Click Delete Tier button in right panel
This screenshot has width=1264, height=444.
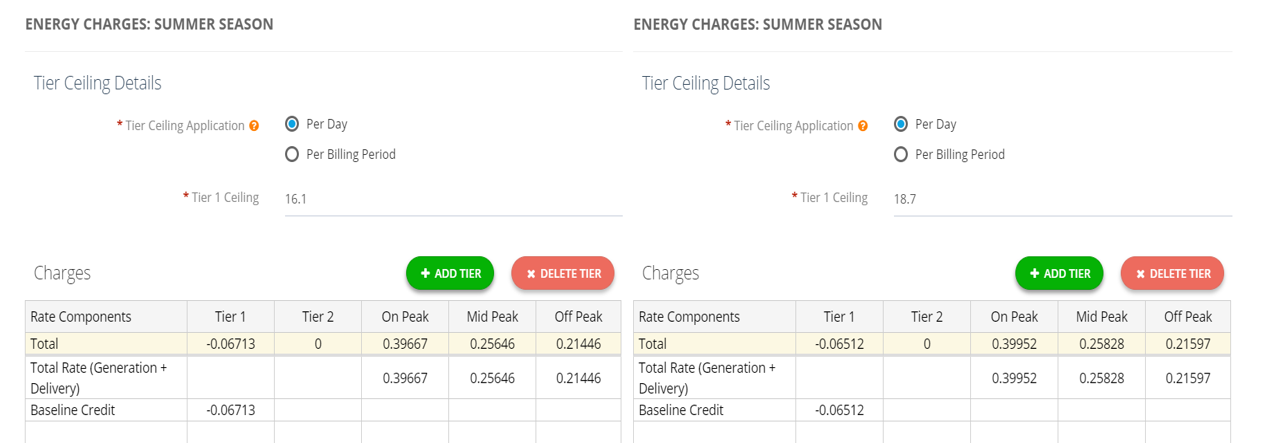pyautogui.click(x=1172, y=273)
